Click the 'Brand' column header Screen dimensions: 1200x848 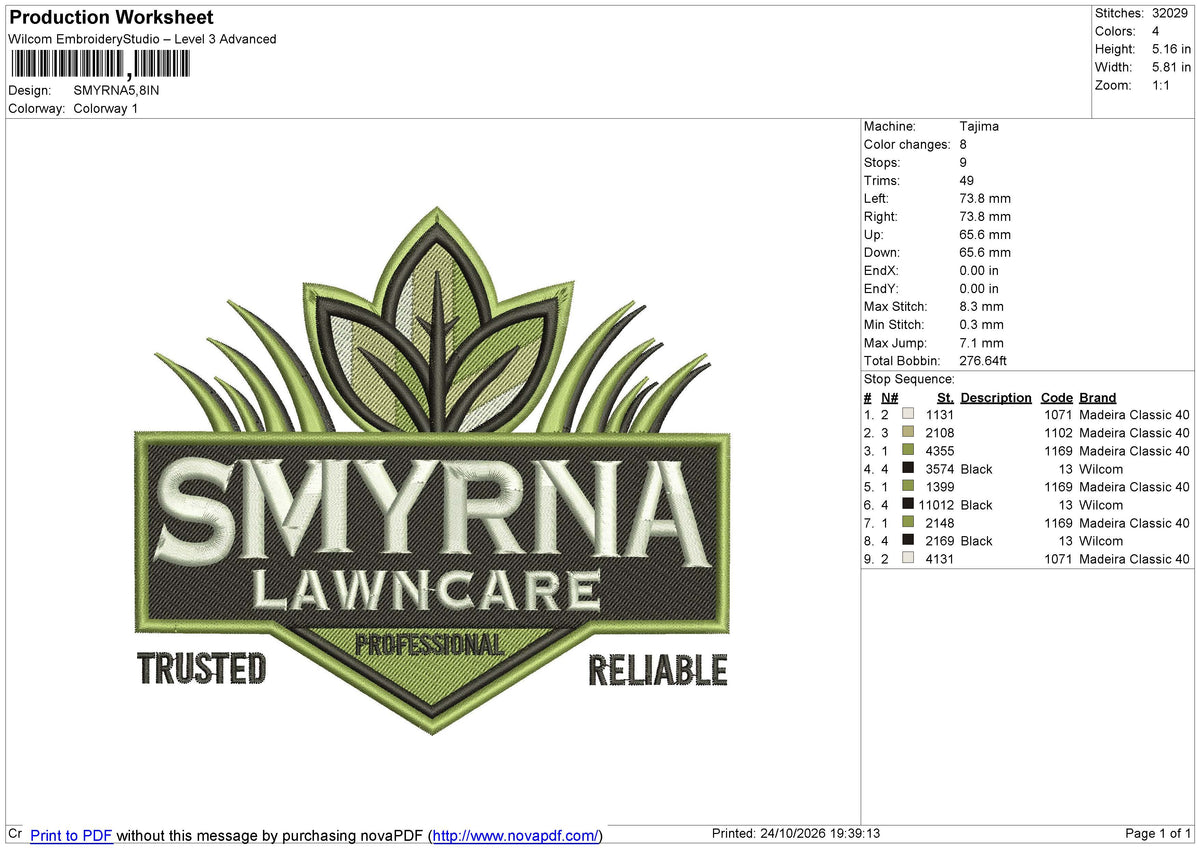click(1098, 398)
